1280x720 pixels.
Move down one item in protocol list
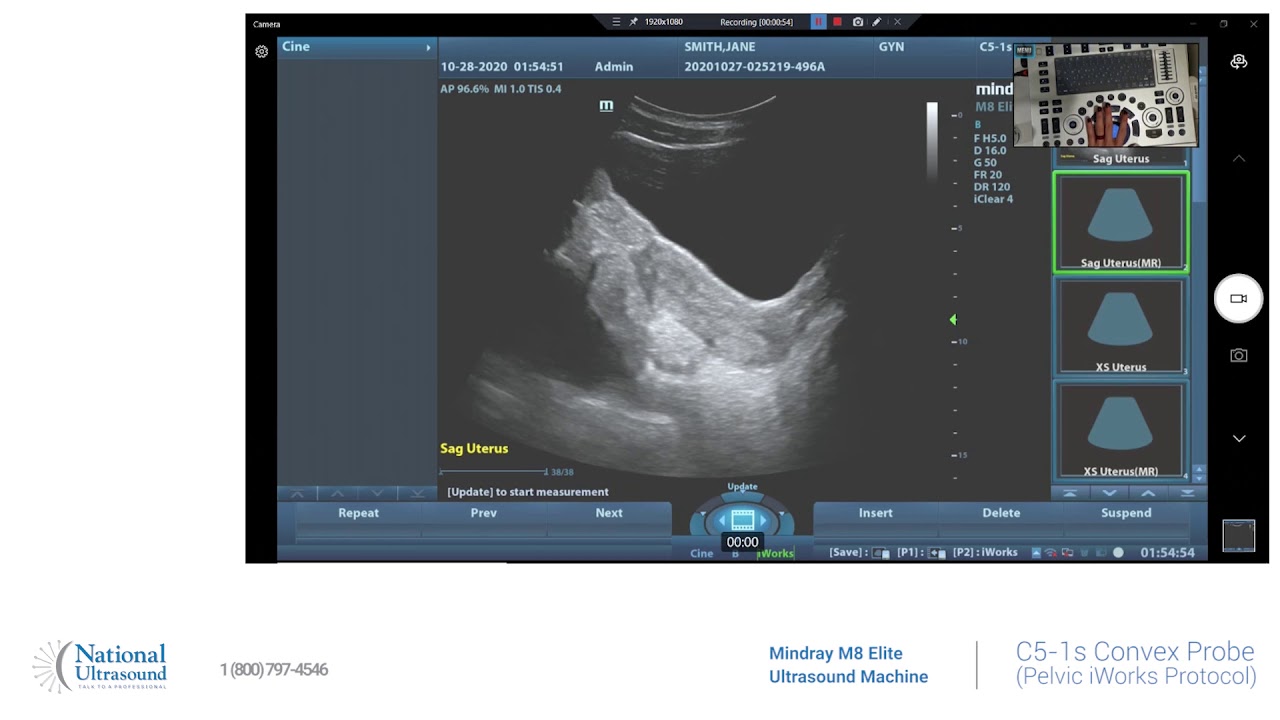coord(1109,493)
